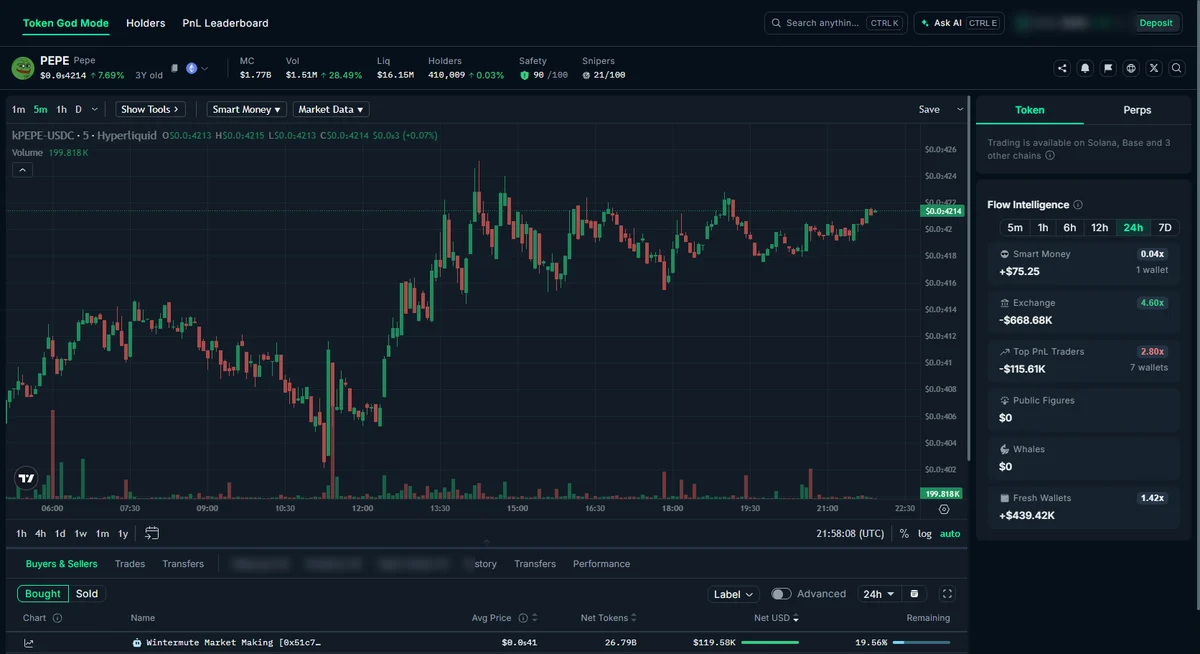Toggle percent scale on chart
The width and height of the screenshot is (1200, 654).
point(904,534)
